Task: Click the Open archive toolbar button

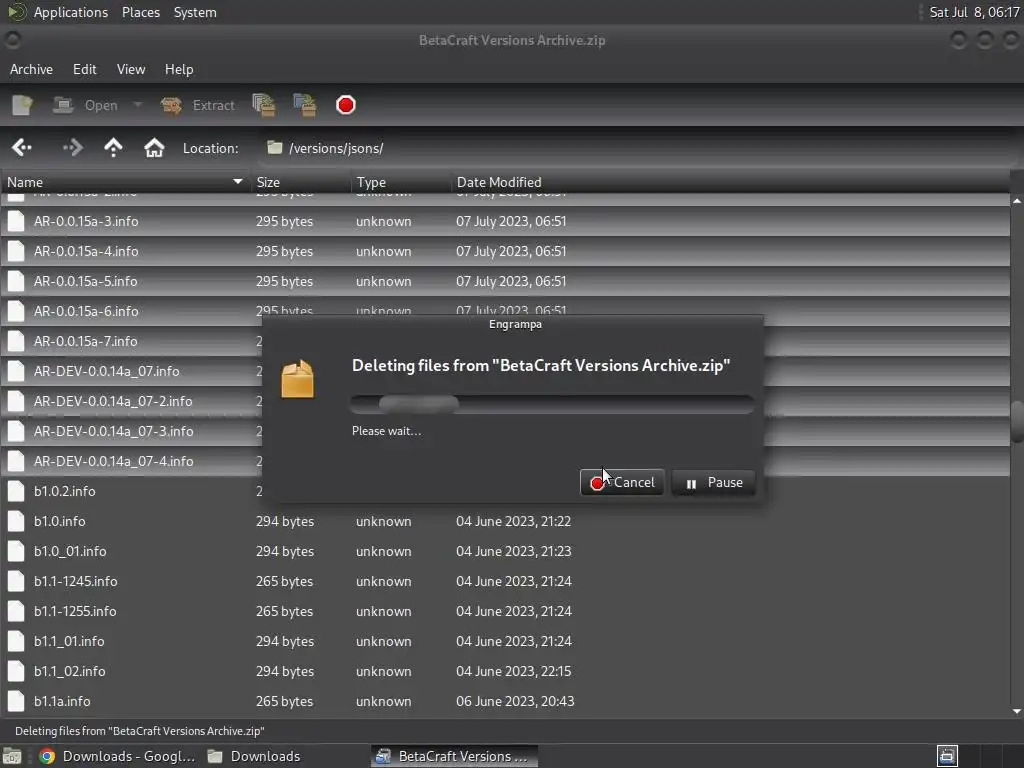Action: pos(86,105)
